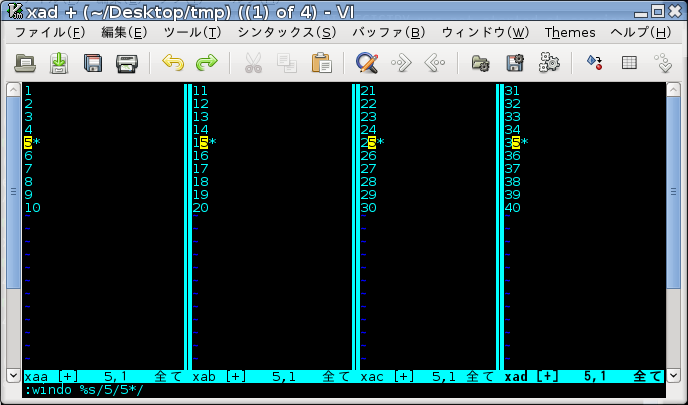Click right scrollbar up arrow
688x405 pixels.
point(674,90)
